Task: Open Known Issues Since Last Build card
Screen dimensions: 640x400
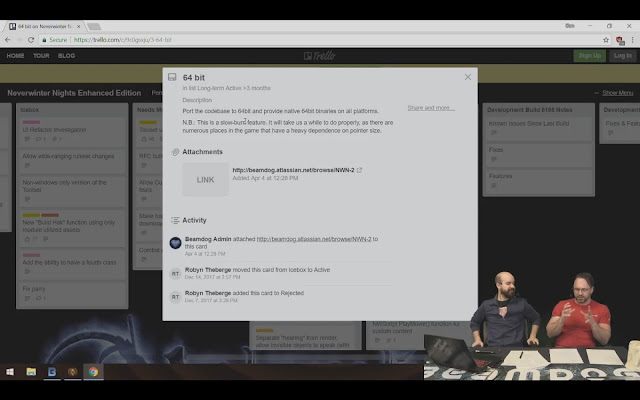Action: tap(539, 128)
